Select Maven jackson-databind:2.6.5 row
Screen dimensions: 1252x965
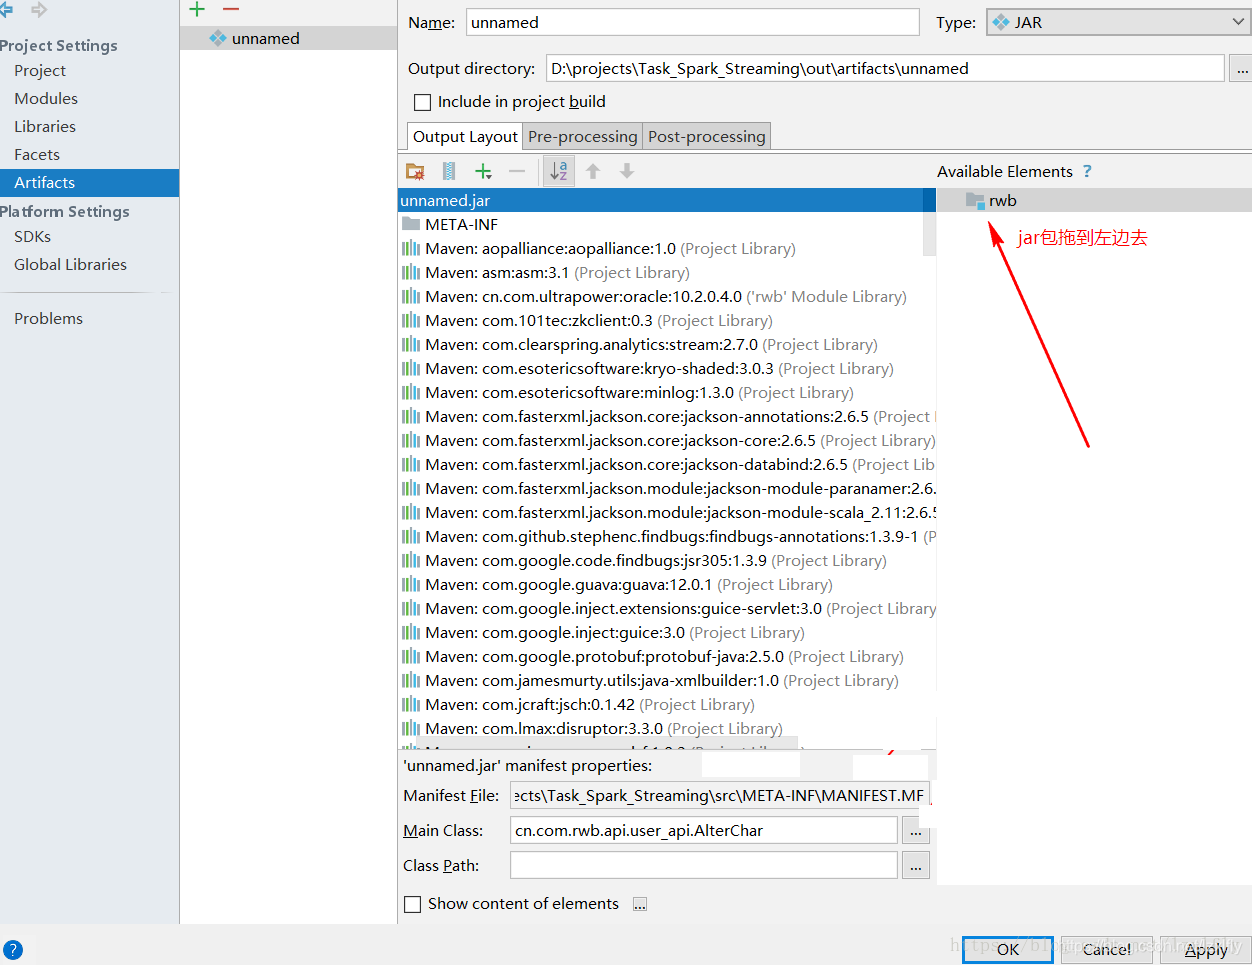(x=666, y=464)
